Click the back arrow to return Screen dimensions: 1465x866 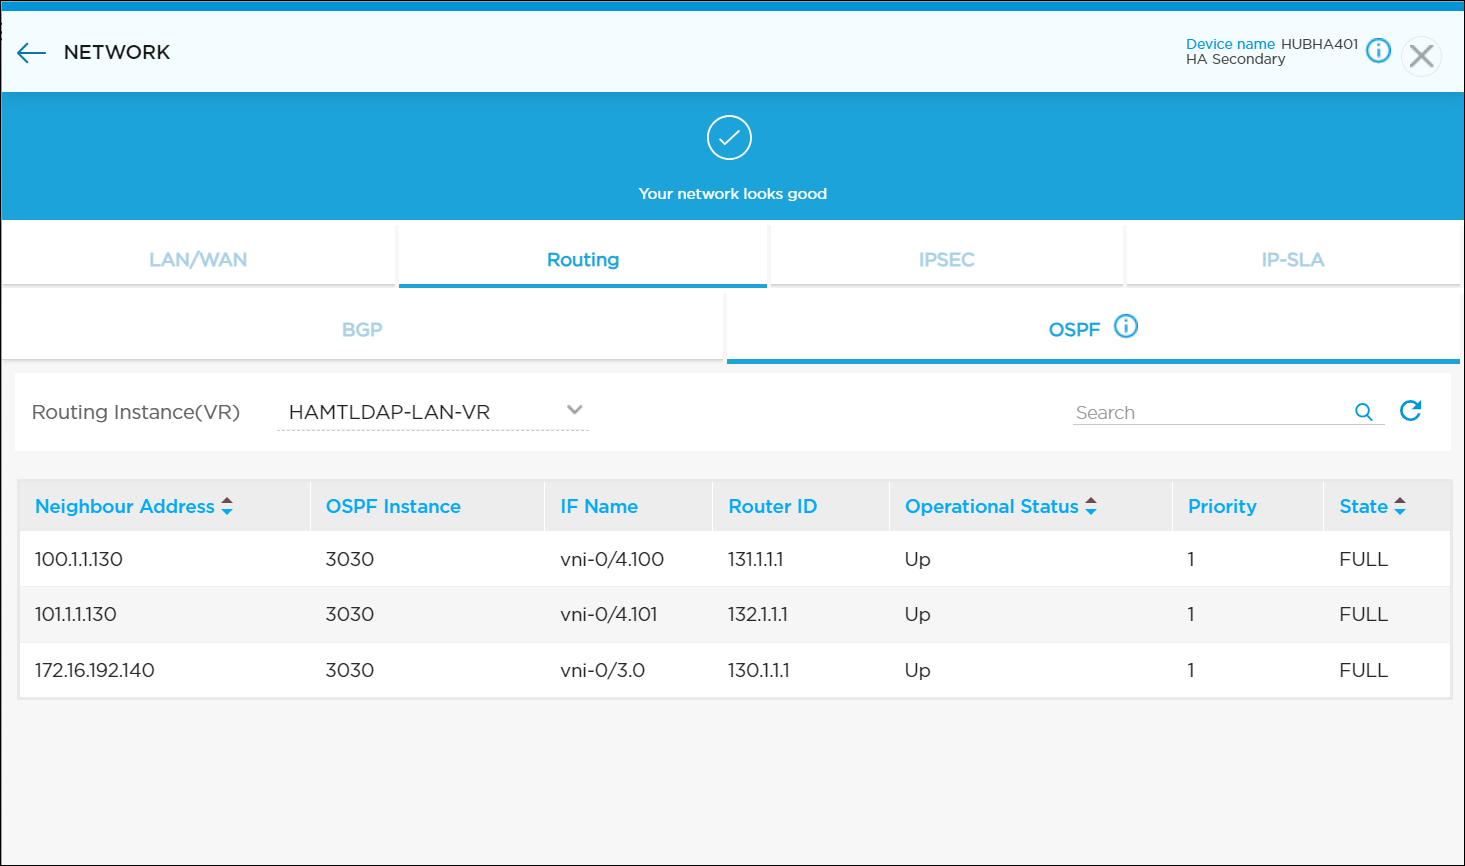click(x=31, y=52)
